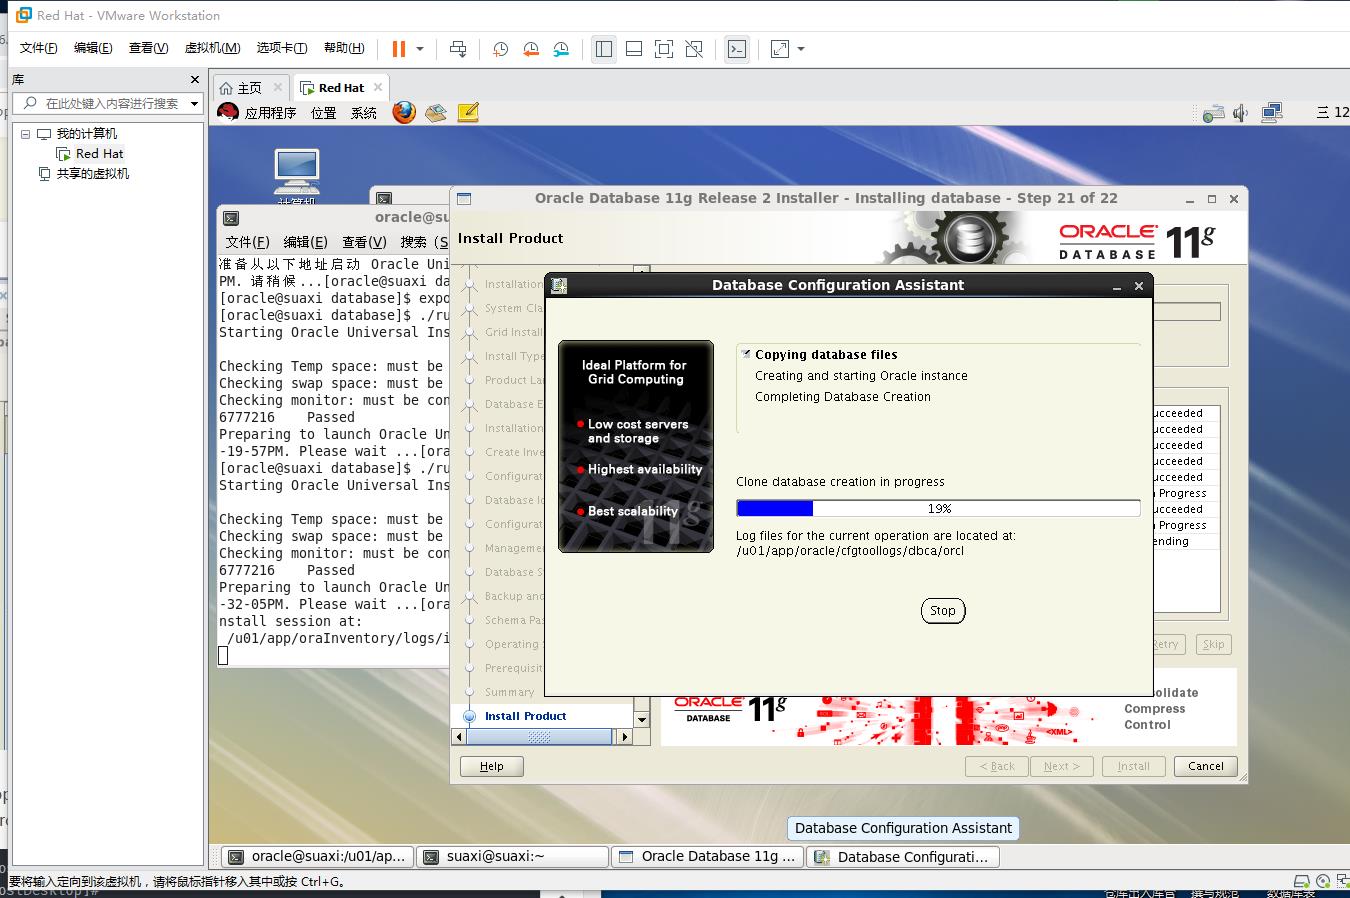Click the terminal window menu icon in its title bar
Screen dimensions: 1350x898
point(231,218)
